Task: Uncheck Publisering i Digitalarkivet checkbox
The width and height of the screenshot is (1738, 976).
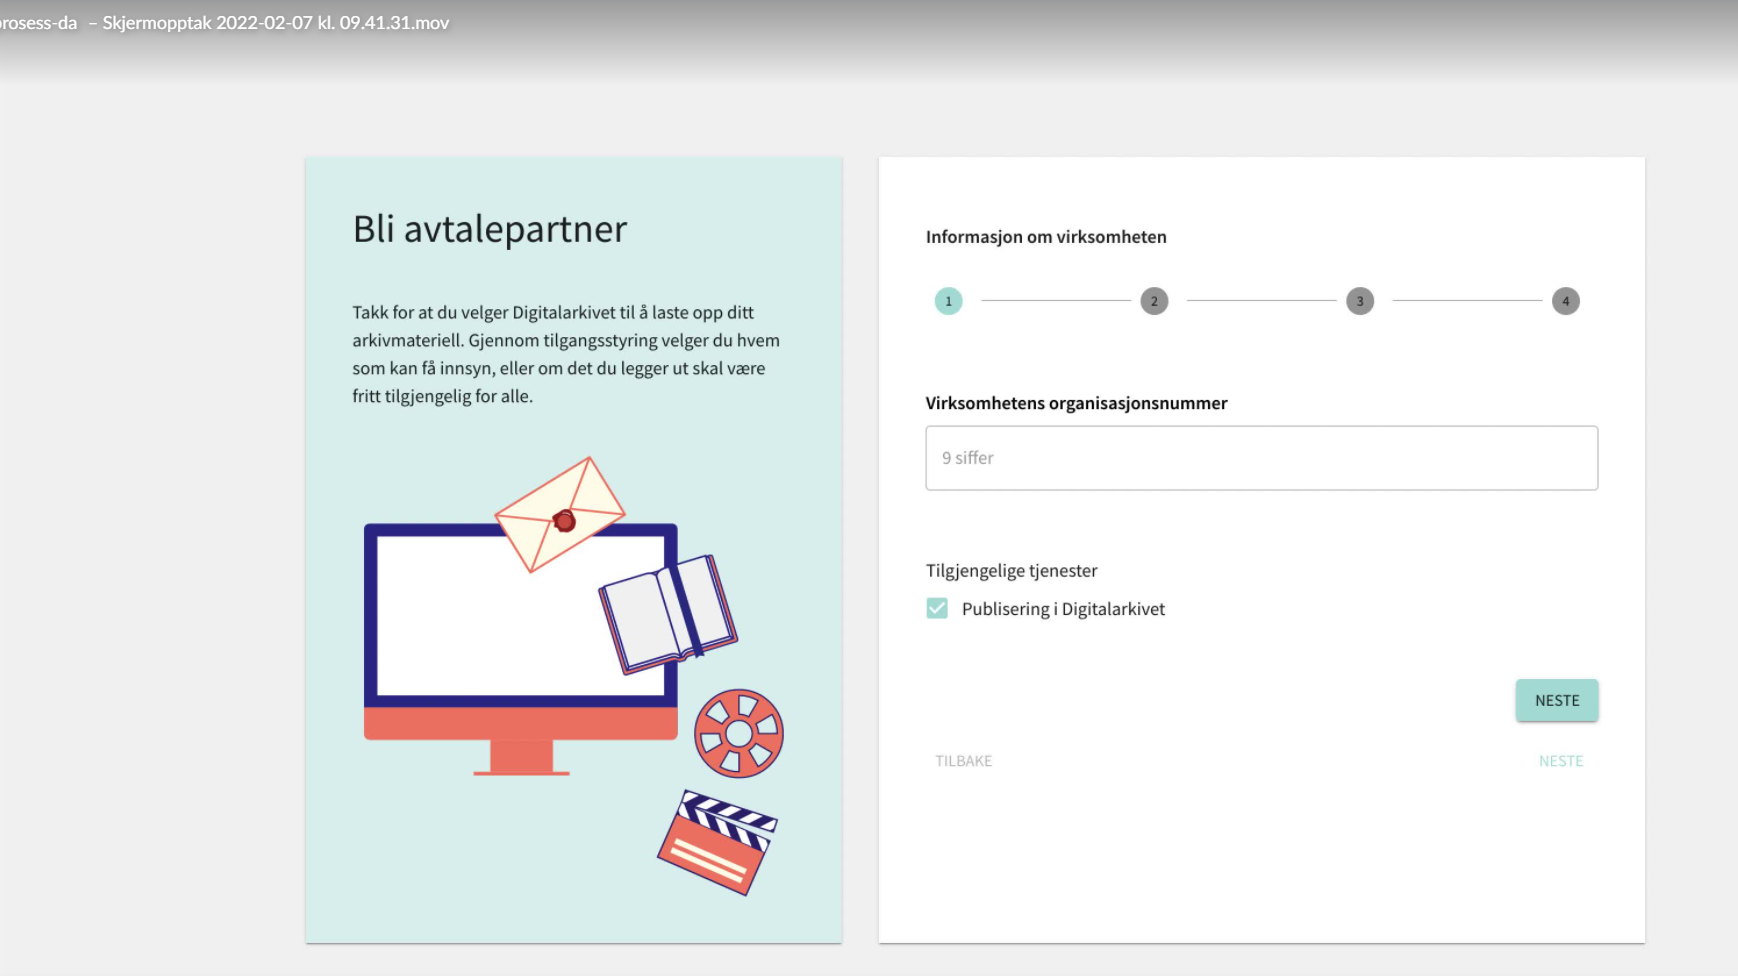Action: pyautogui.click(x=937, y=608)
